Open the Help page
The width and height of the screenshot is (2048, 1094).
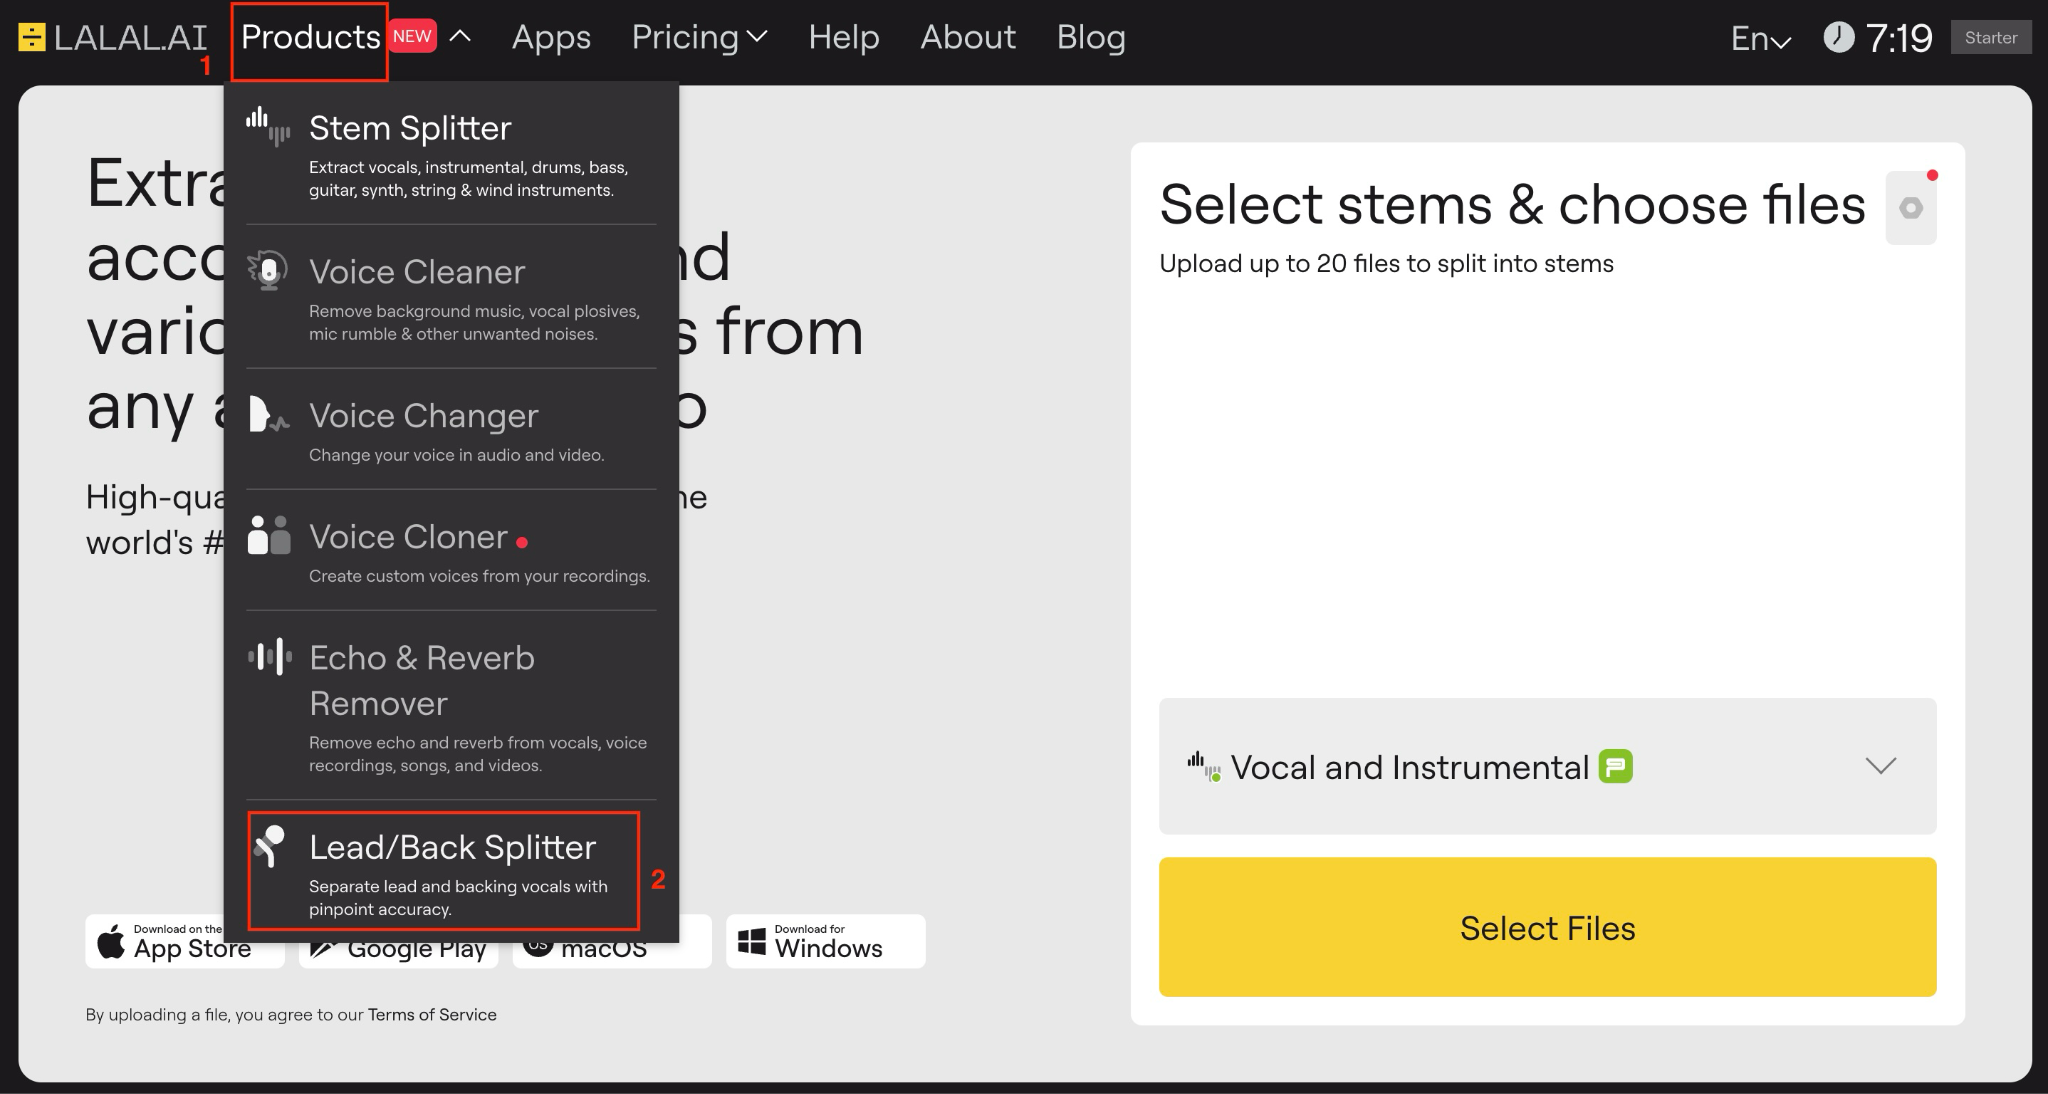click(843, 37)
